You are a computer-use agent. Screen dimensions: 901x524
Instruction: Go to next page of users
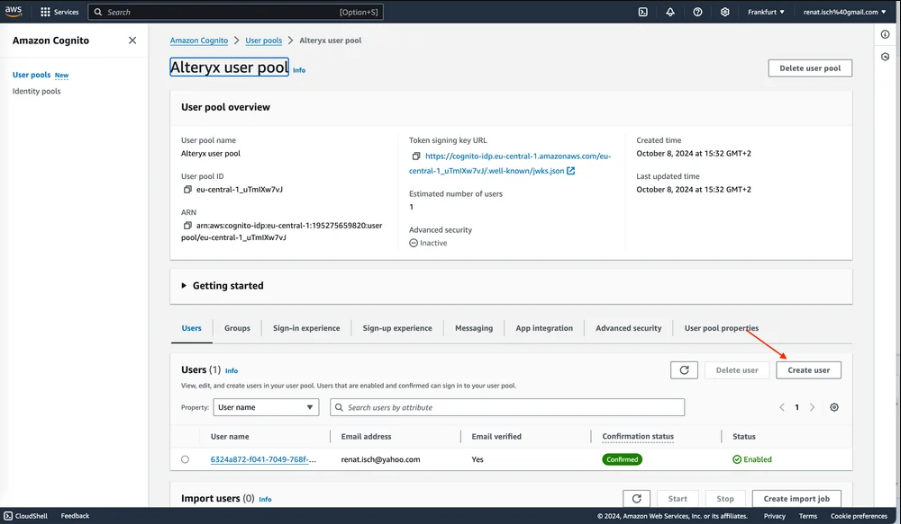coord(812,407)
